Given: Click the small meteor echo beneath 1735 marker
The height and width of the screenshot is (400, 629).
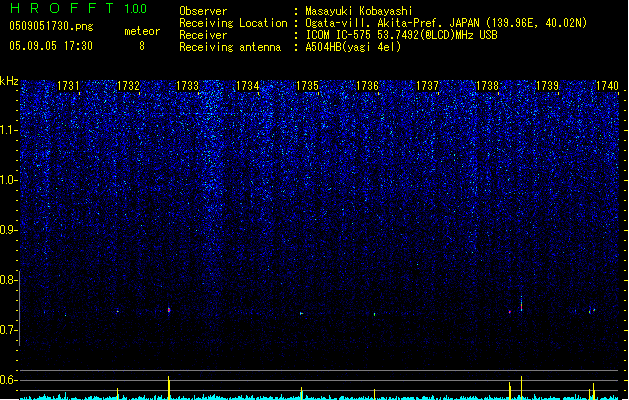Looking at the screenshot, I should [x=301, y=313].
